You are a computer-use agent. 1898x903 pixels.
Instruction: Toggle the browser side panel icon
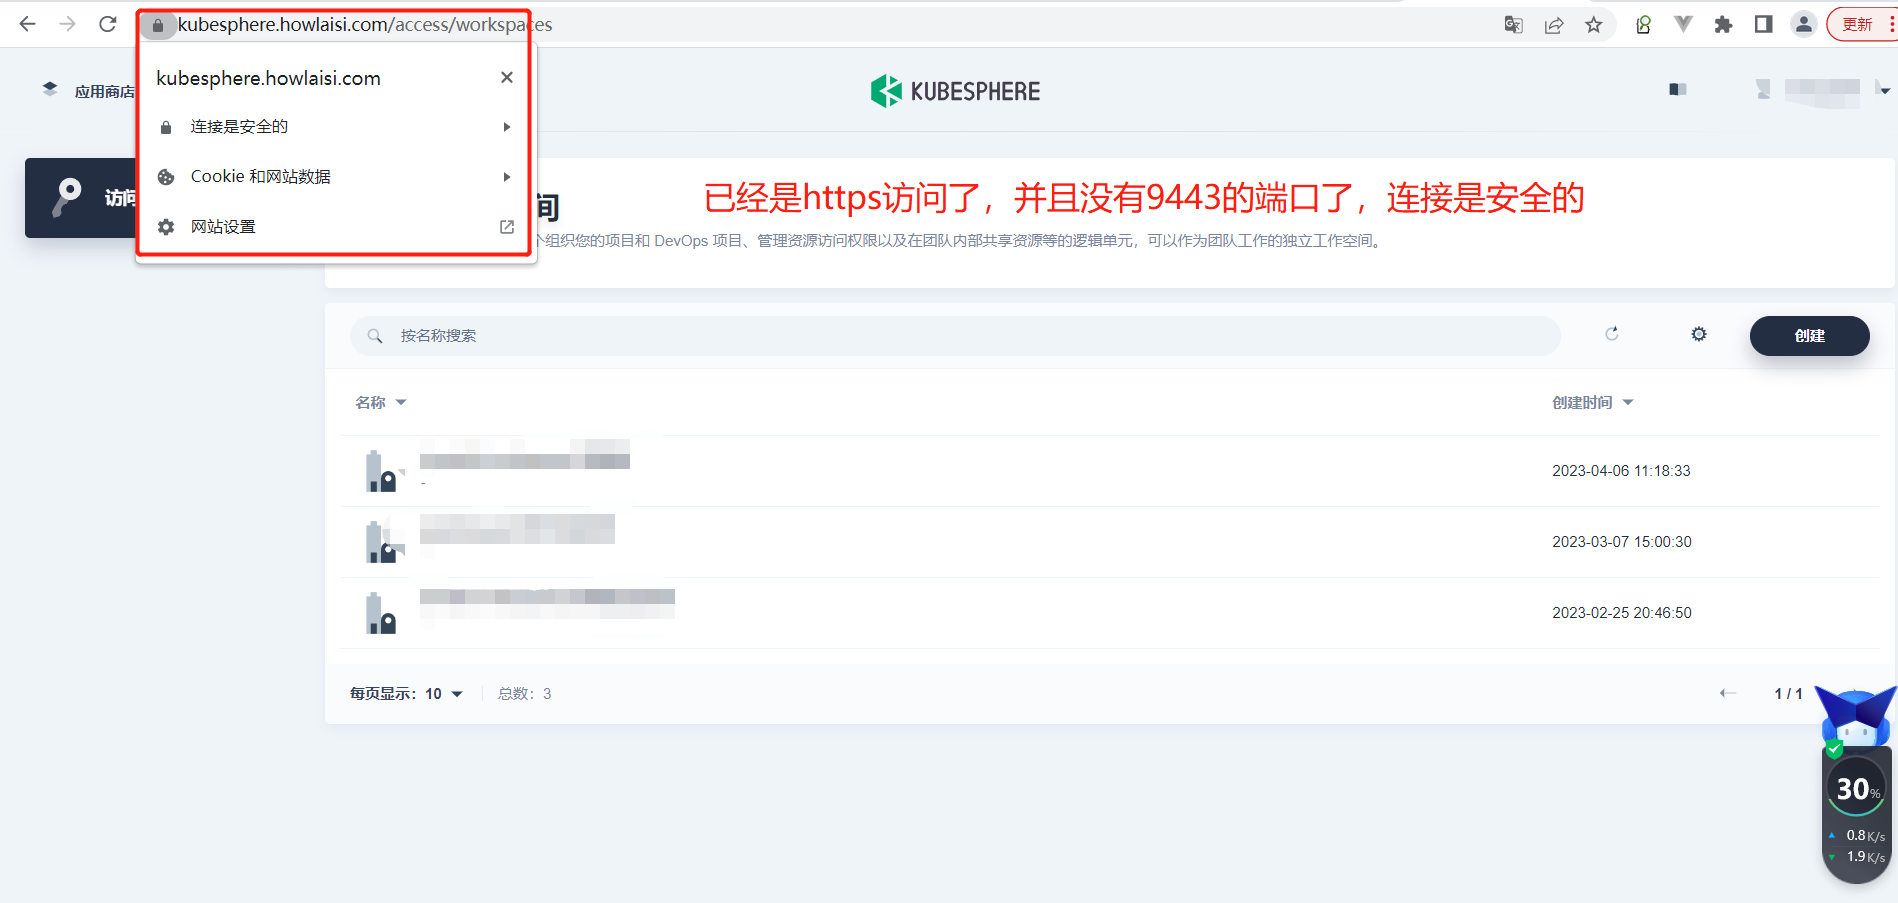tap(1764, 25)
